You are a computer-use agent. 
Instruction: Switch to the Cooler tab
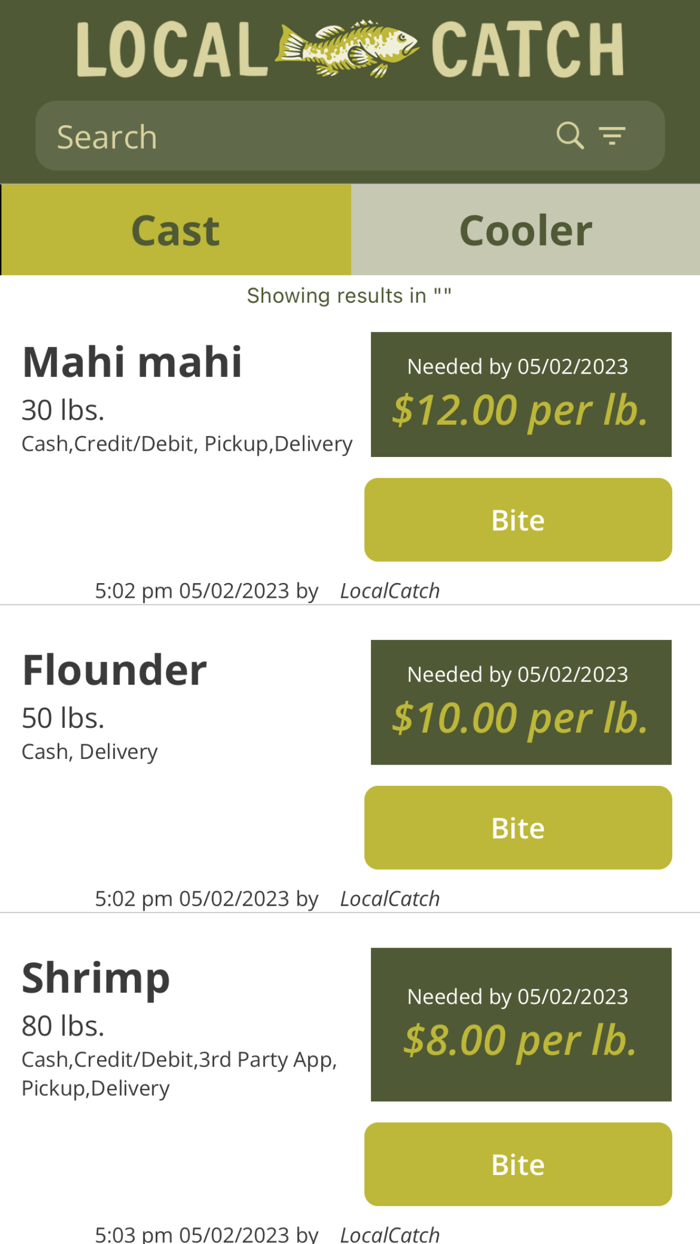[525, 229]
